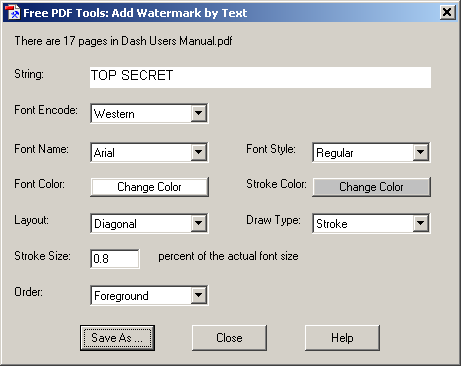461x366 pixels.
Task: Click the 'Order:' label
Action: [28, 292]
